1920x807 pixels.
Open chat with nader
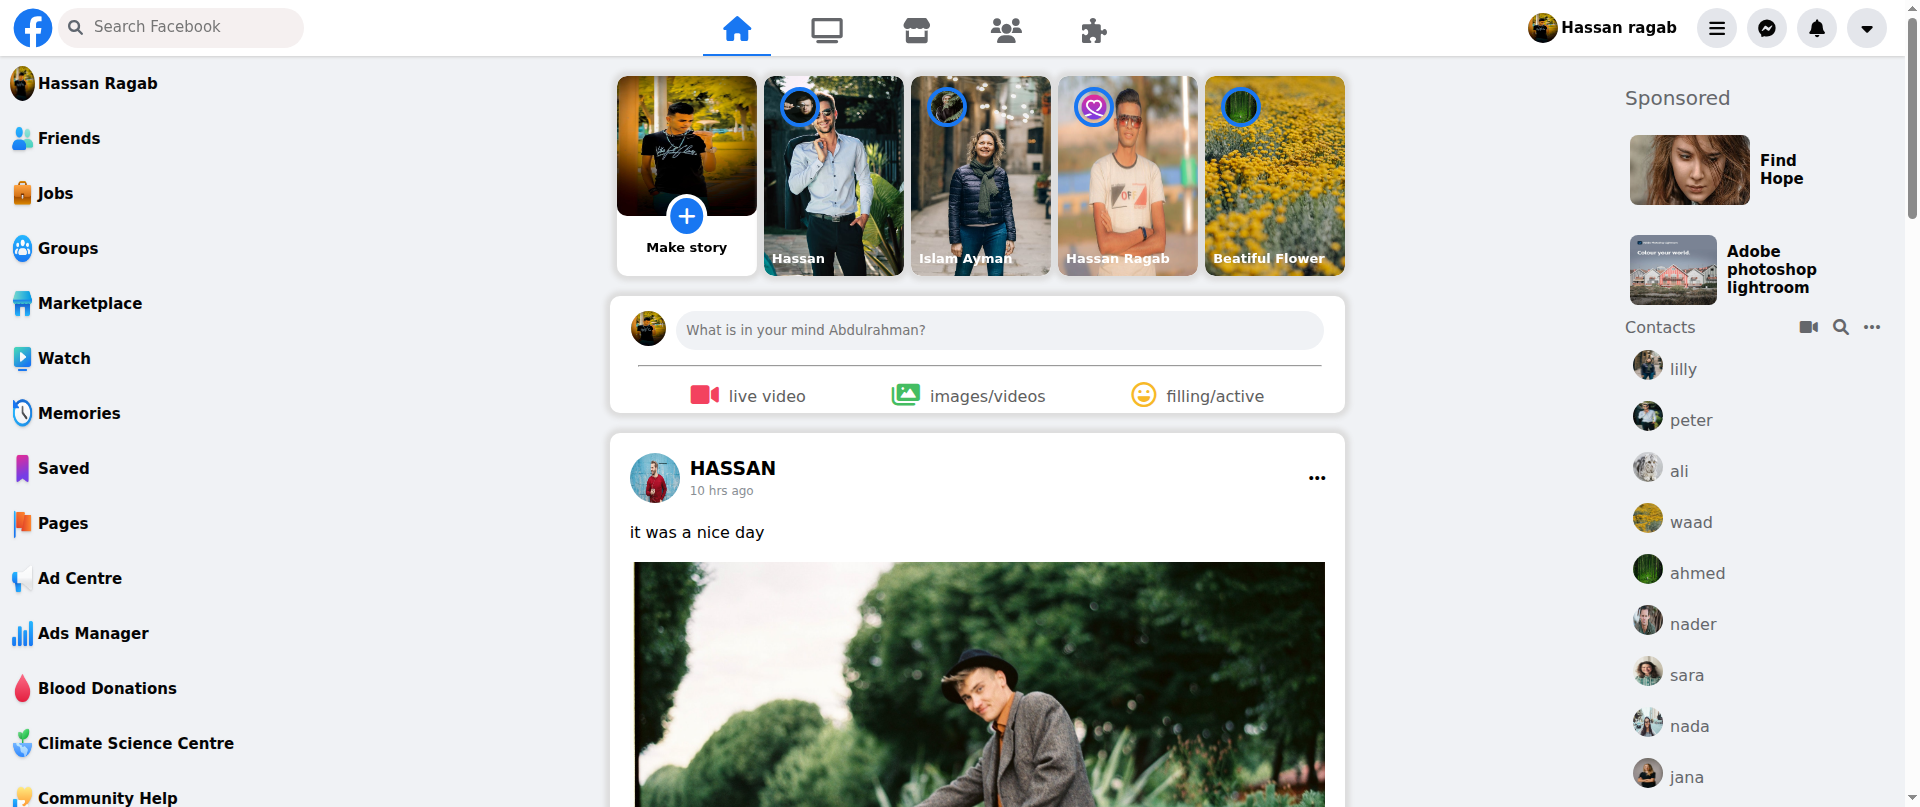tap(1675, 623)
